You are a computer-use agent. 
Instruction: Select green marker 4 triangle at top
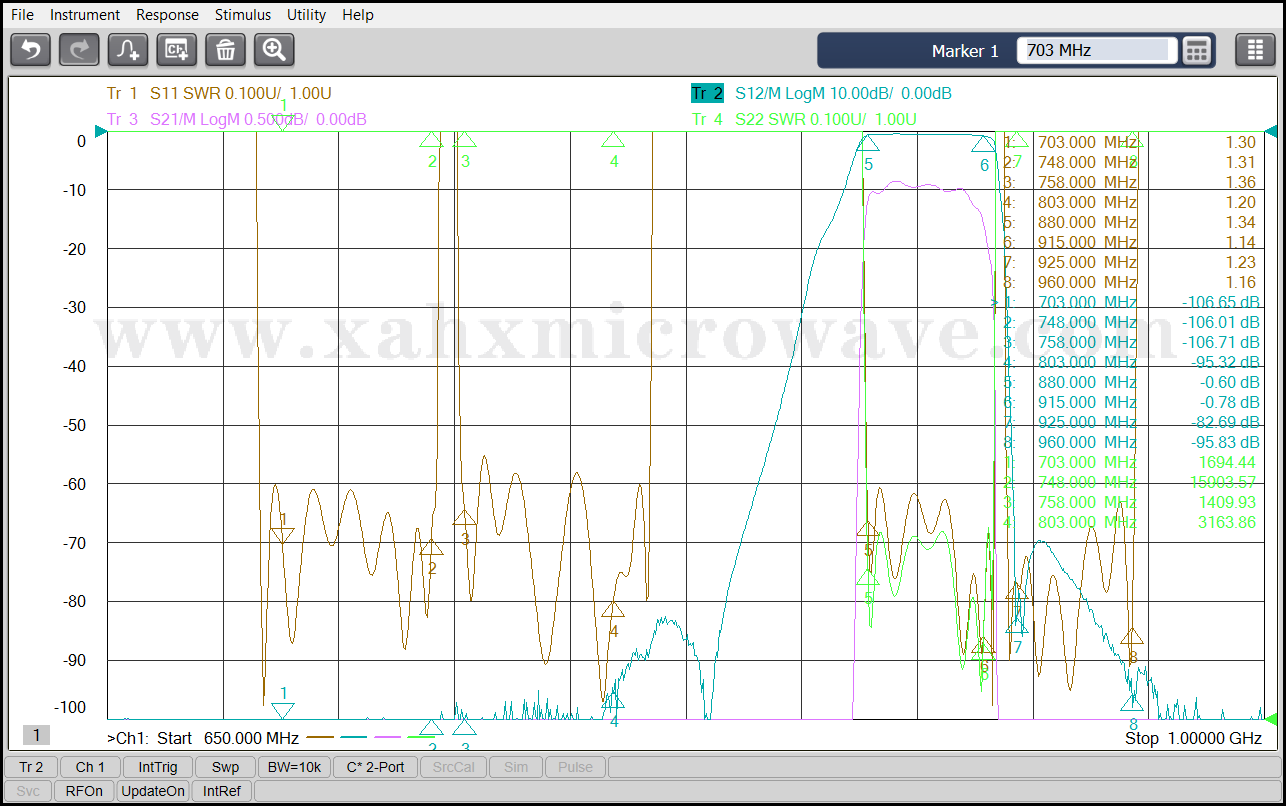[x=613, y=139]
